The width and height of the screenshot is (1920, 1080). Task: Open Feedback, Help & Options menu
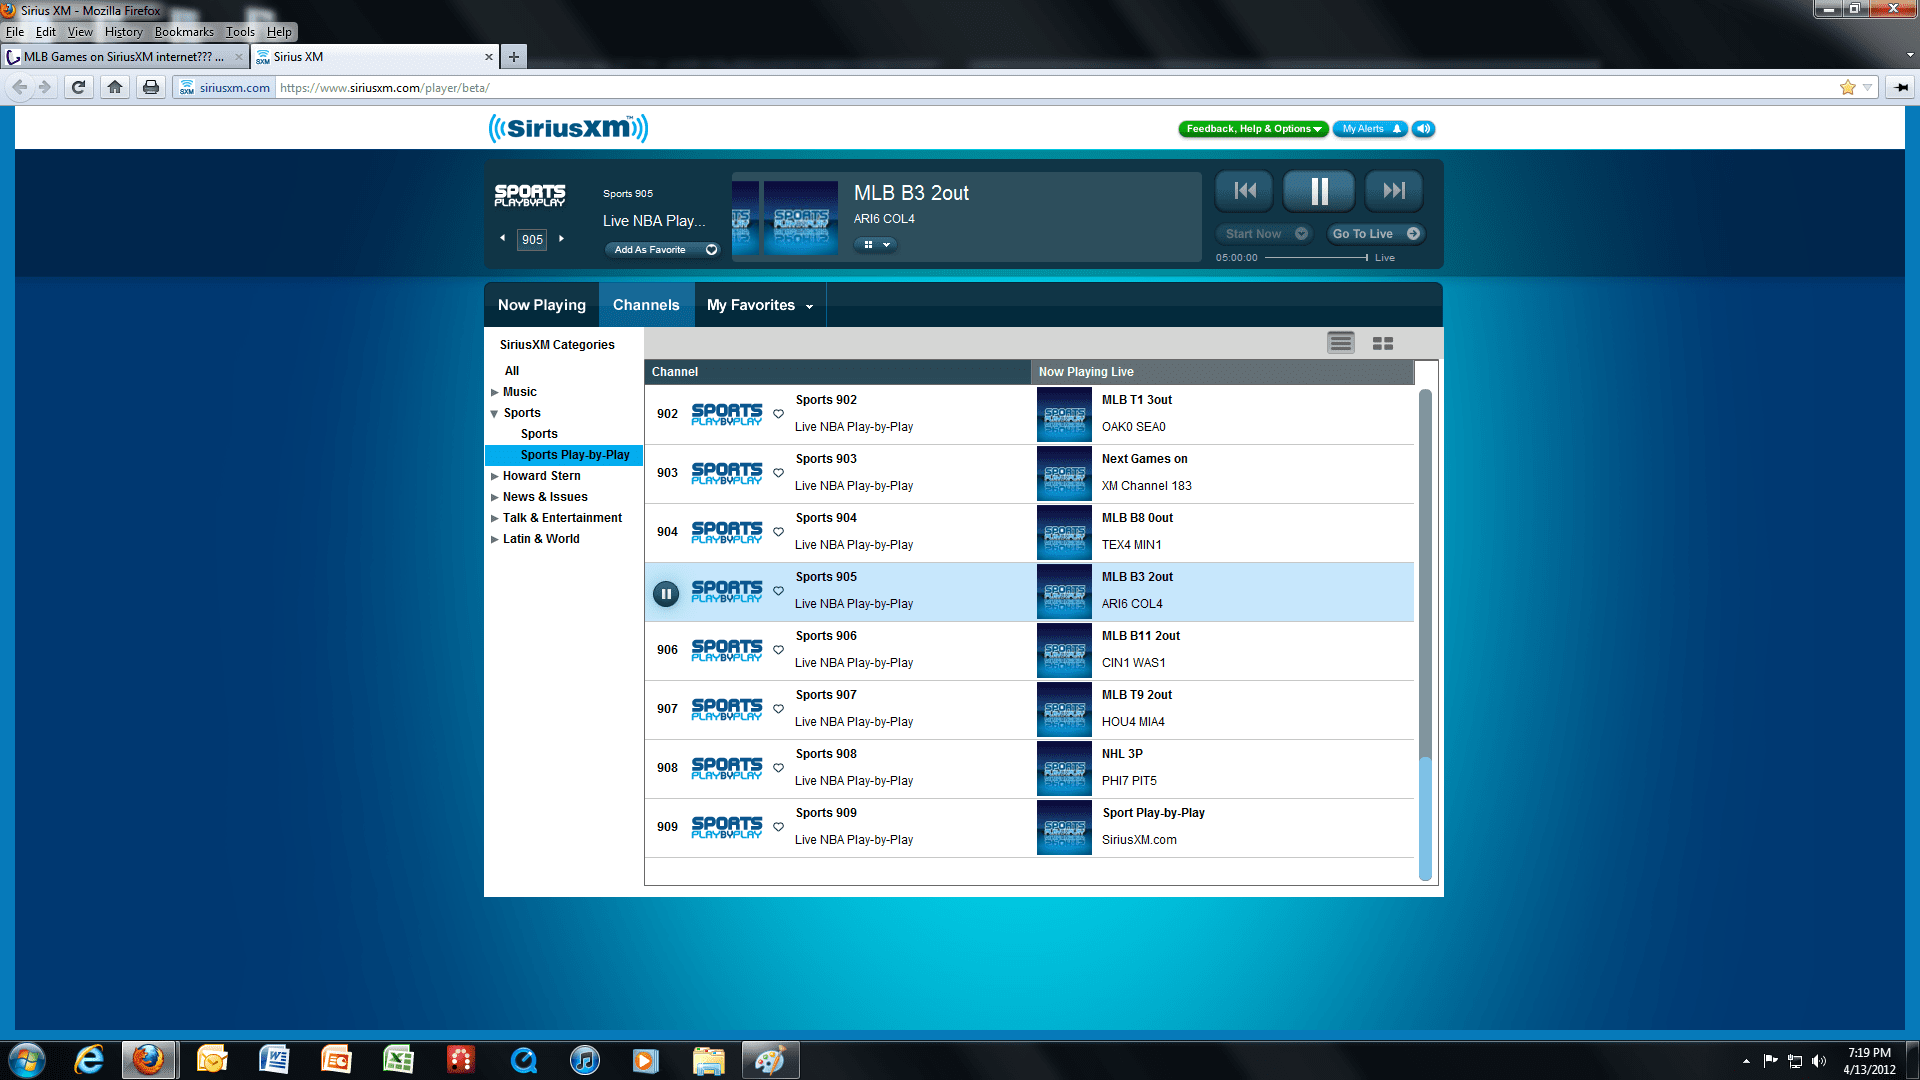(x=1253, y=129)
